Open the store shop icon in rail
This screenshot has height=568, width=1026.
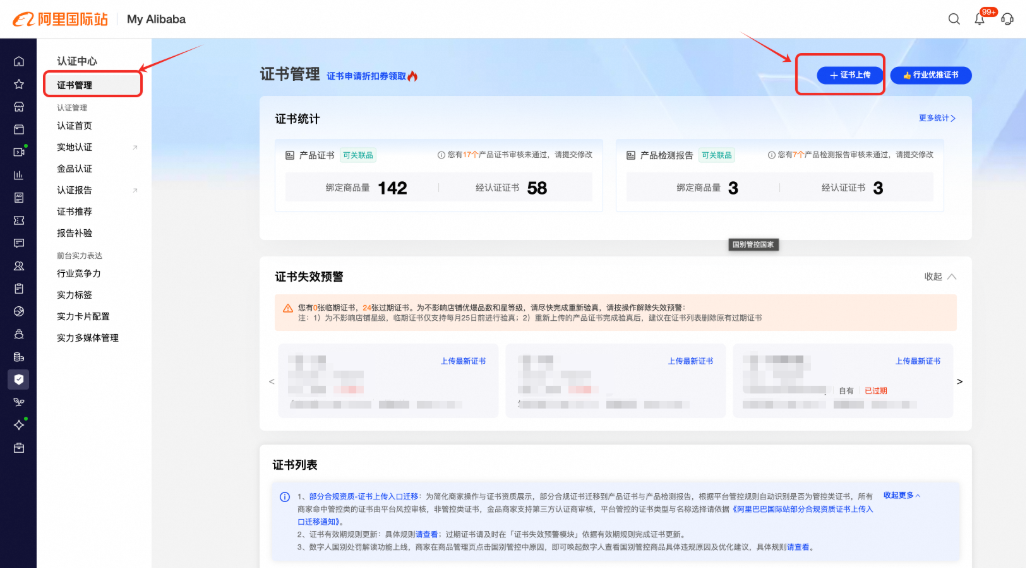19,107
